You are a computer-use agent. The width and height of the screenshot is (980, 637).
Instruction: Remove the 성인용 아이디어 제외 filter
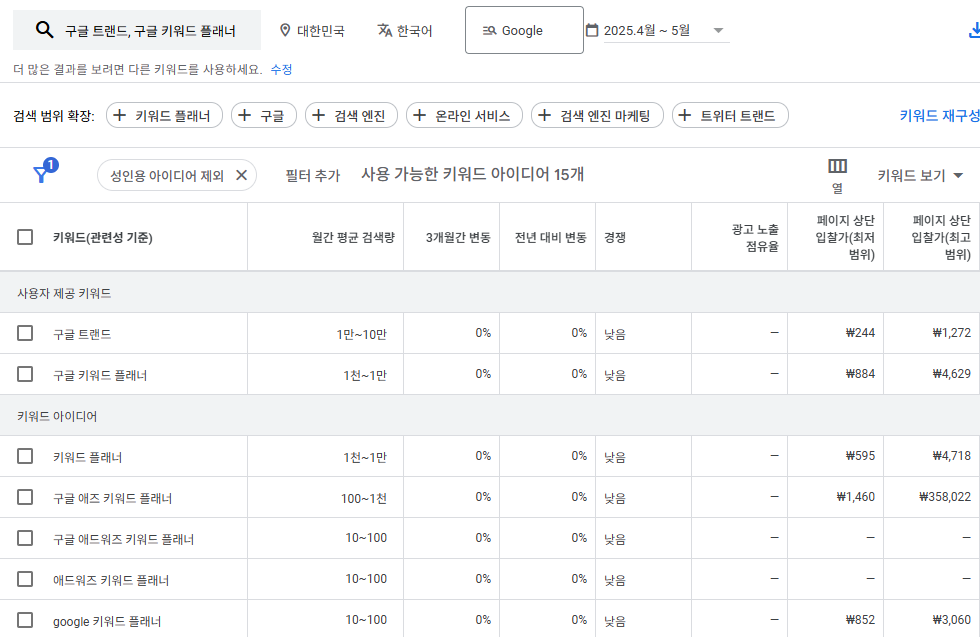[241, 176]
